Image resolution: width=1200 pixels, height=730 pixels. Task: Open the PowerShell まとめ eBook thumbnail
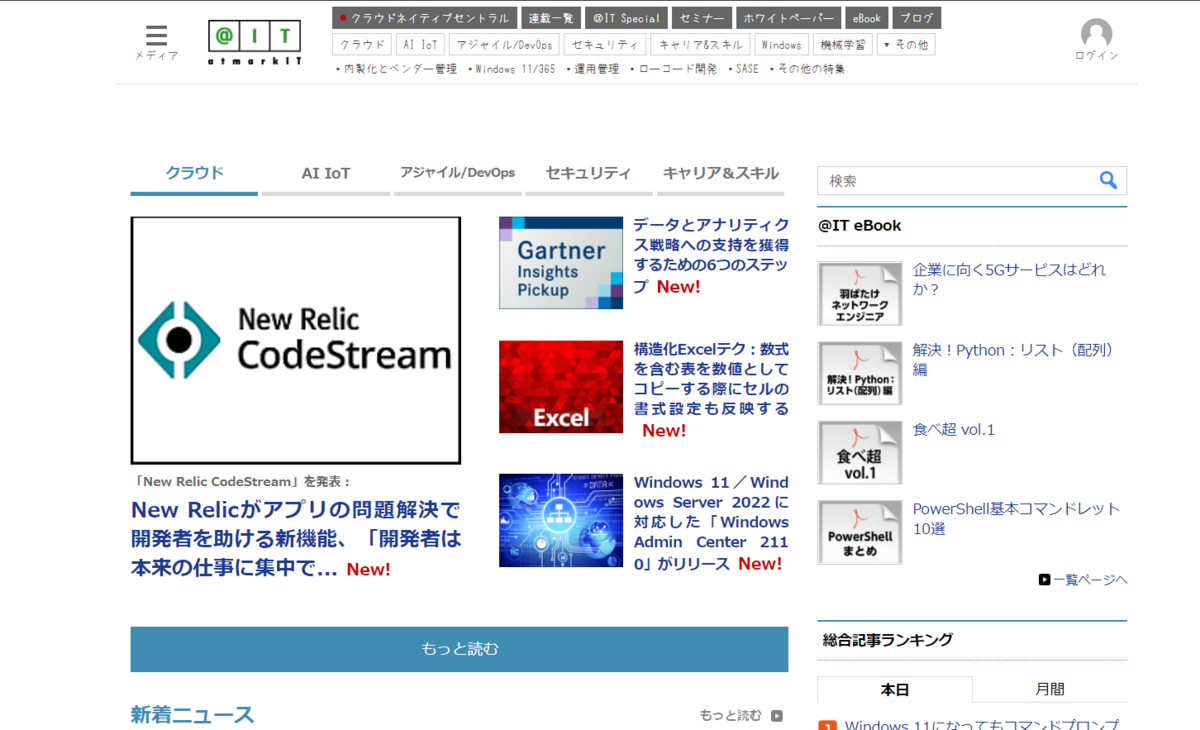pyautogui.click(x=859, y=532)
